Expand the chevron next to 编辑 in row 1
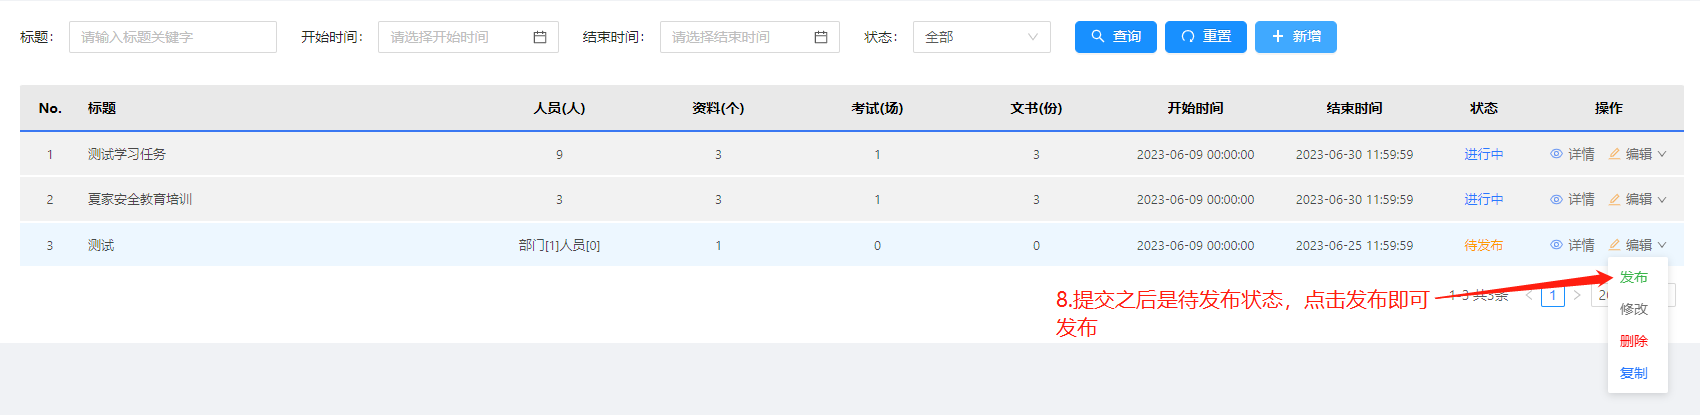 [x=1662, y=154]
